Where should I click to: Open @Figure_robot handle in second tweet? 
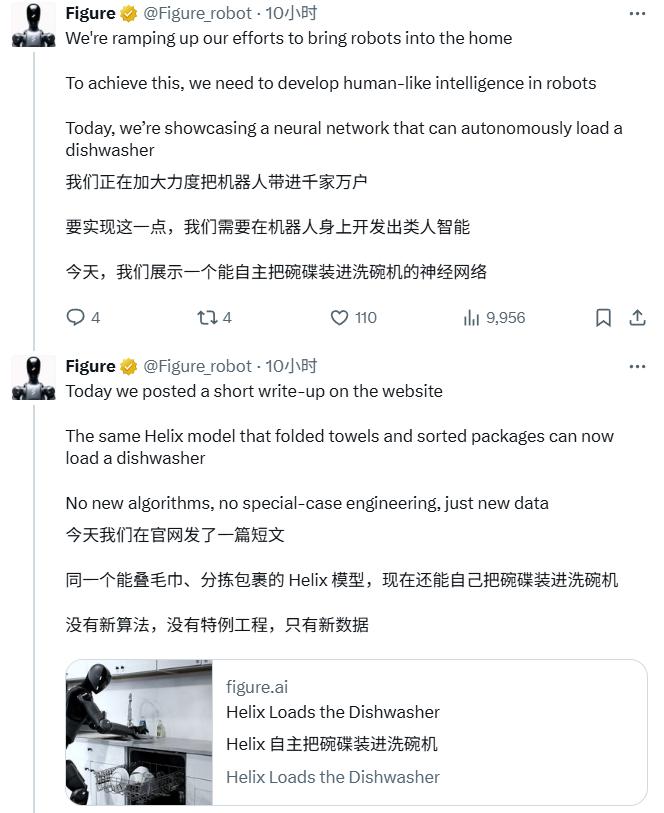point(197,366)
